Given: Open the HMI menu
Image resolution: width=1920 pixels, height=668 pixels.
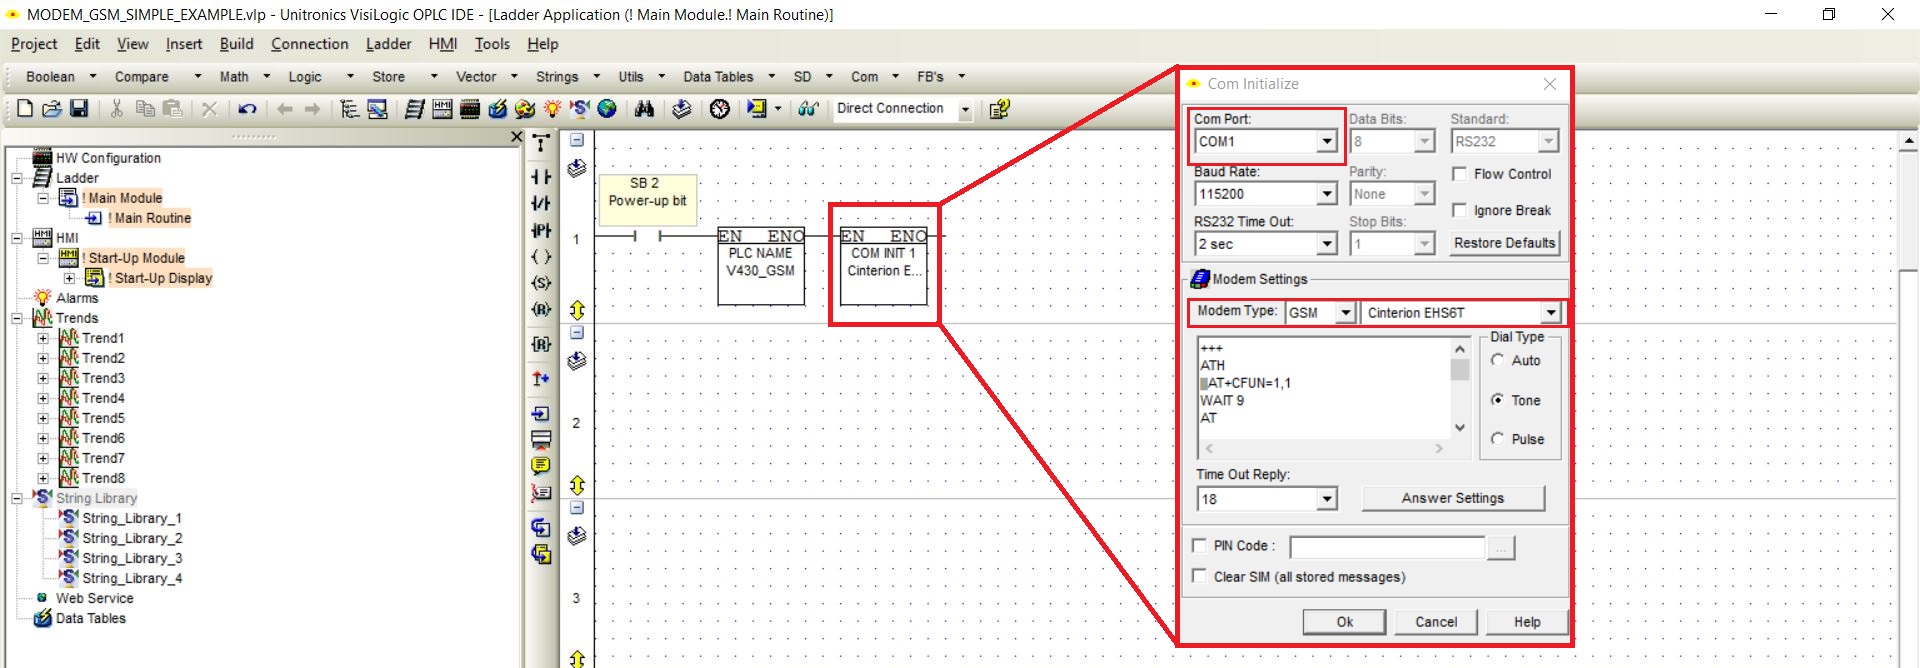Looking at the screenshot, I should [x=443, y=44].
